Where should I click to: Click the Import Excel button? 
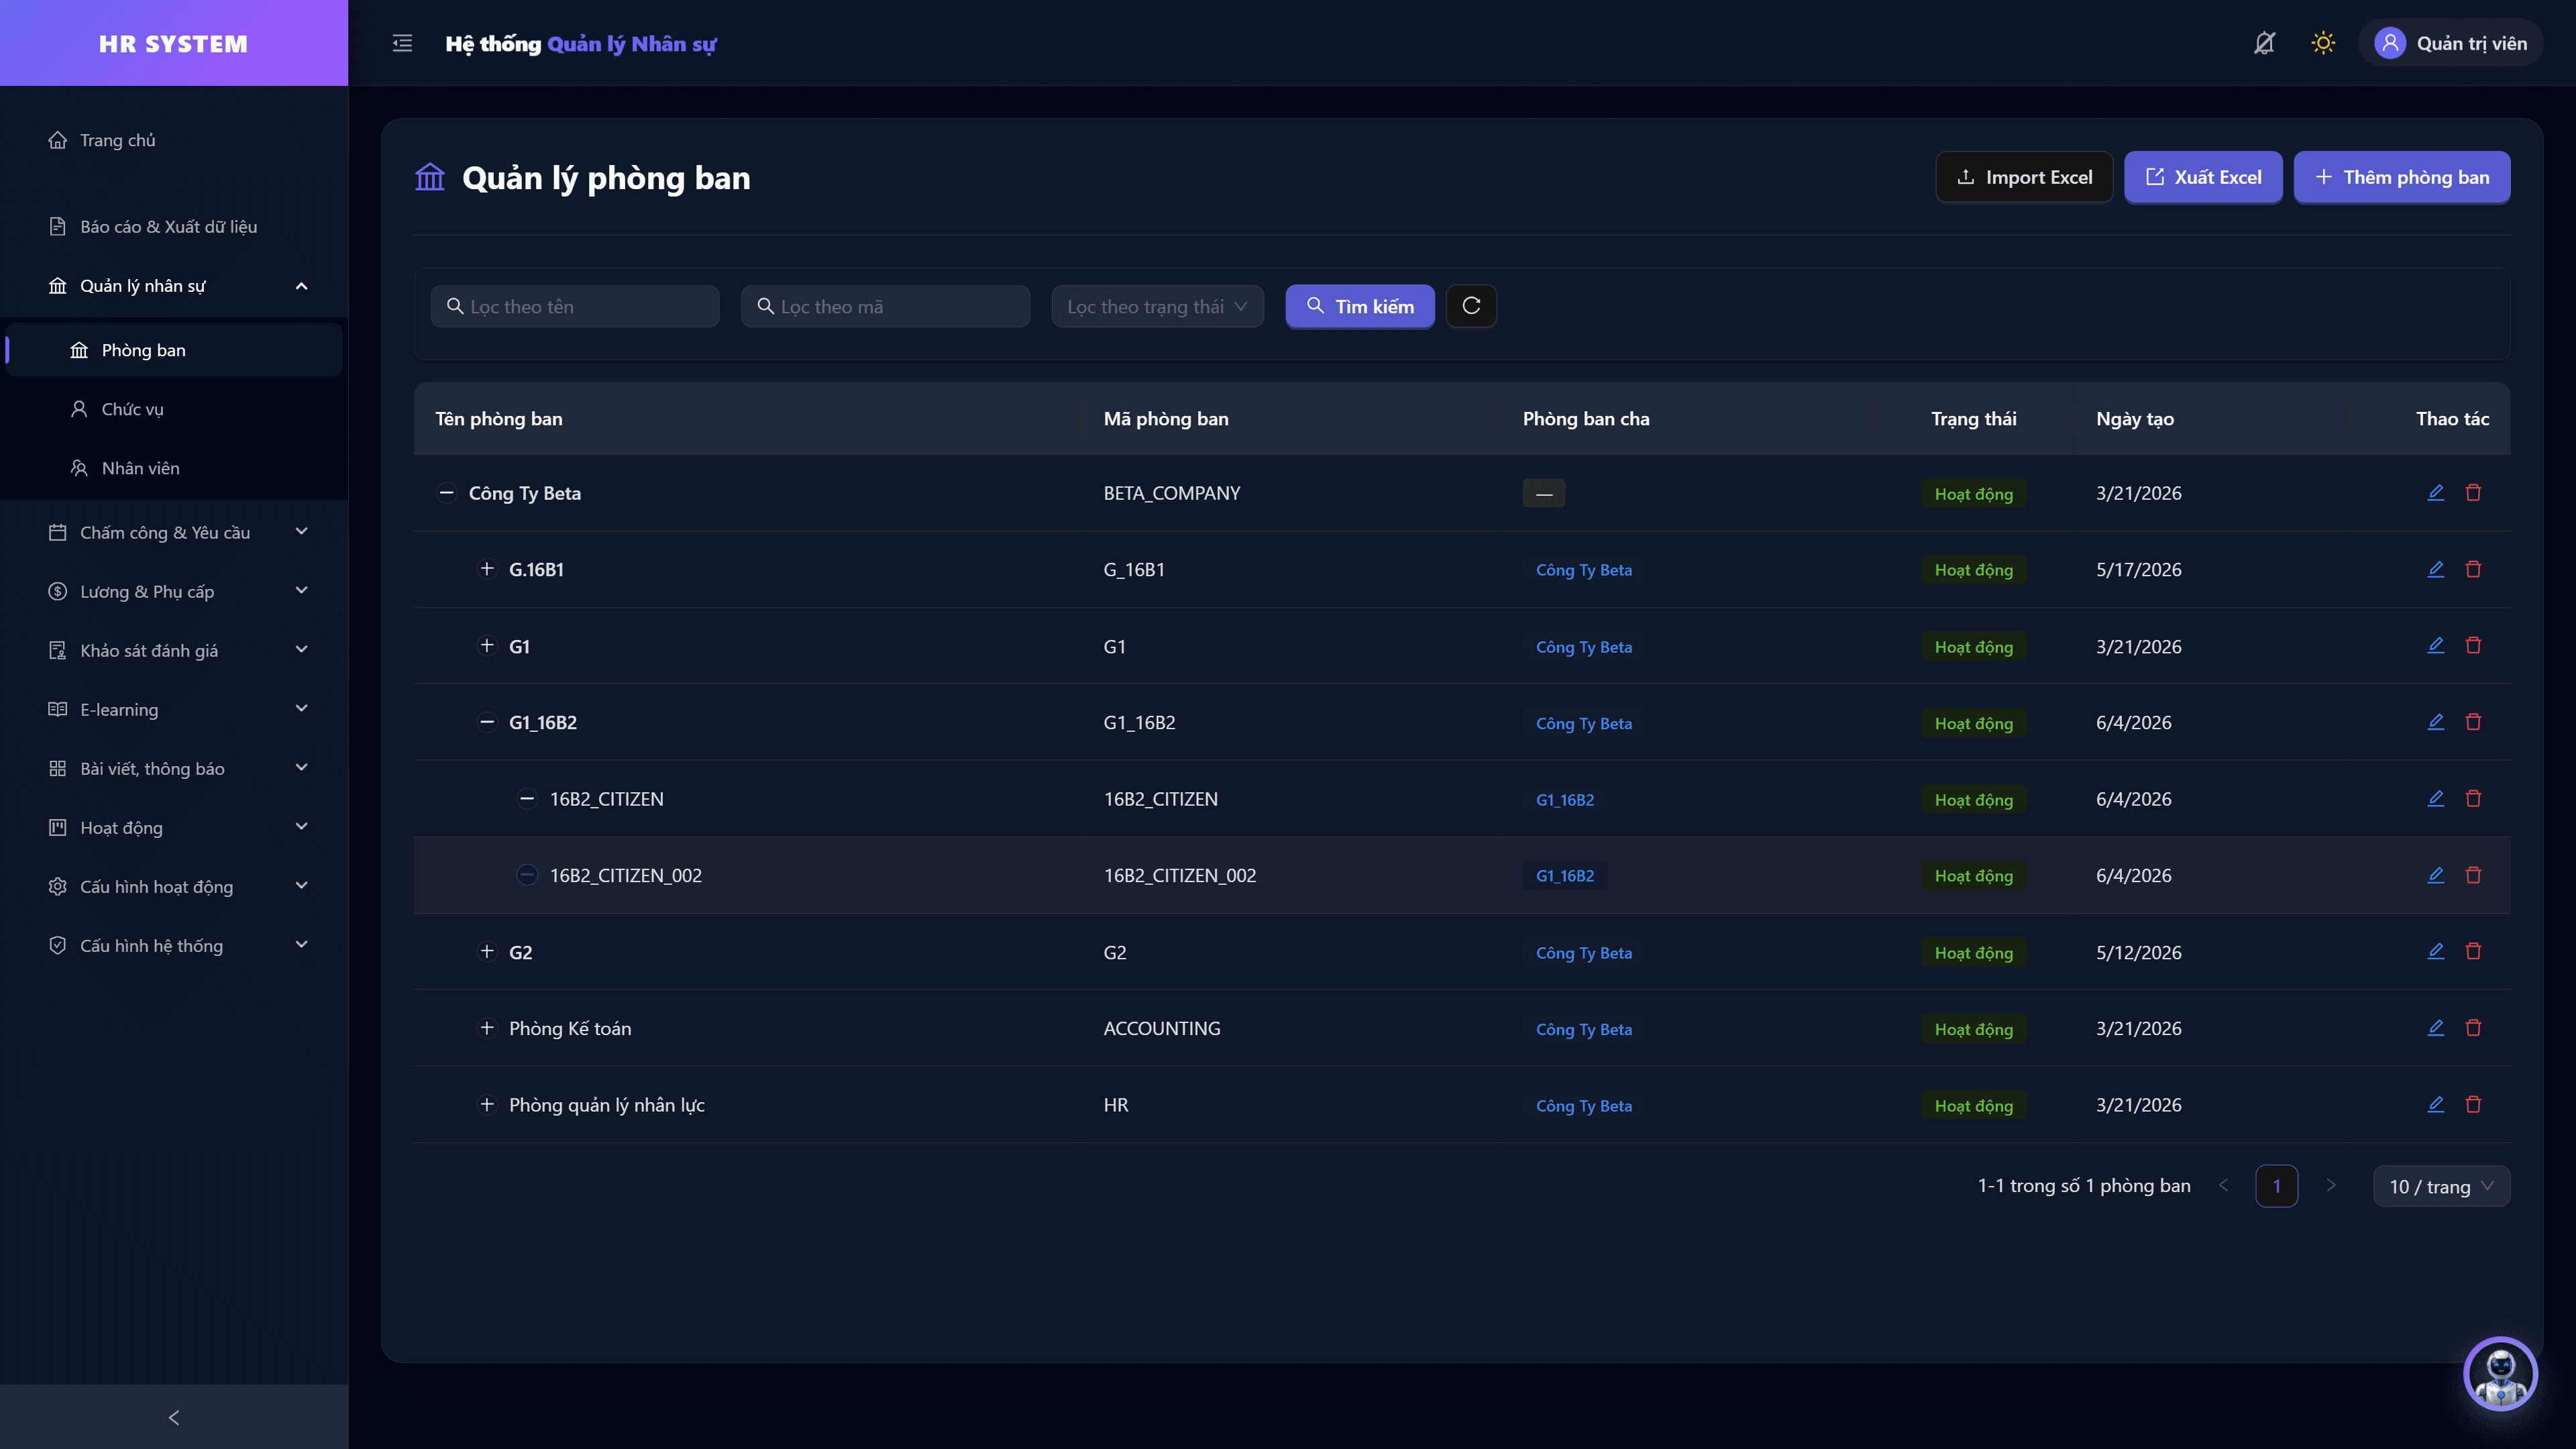(x=2024, y=177)
